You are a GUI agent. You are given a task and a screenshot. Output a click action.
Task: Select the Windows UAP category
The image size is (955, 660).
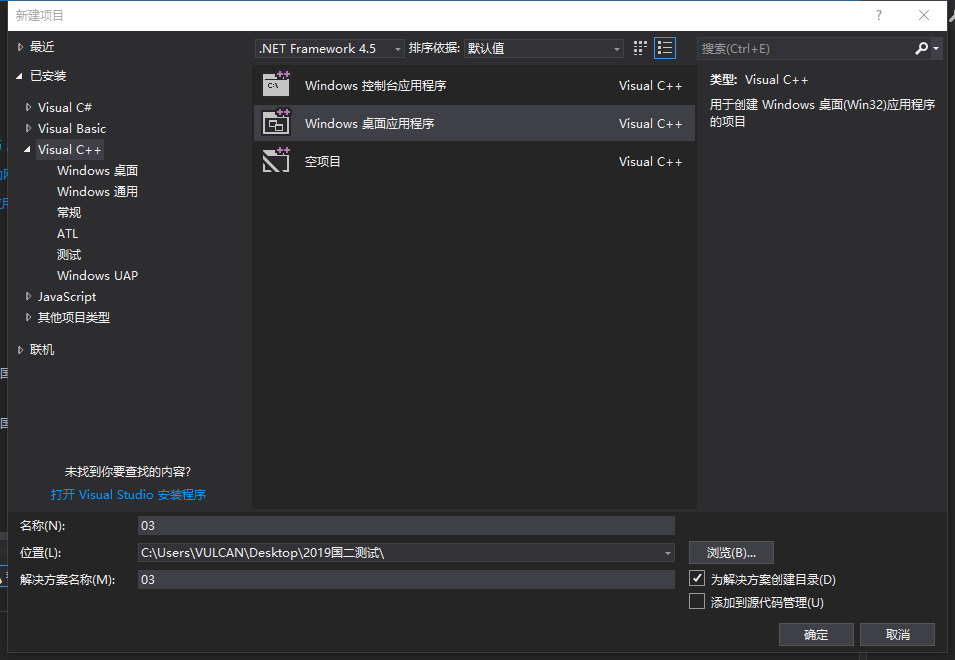97,276
